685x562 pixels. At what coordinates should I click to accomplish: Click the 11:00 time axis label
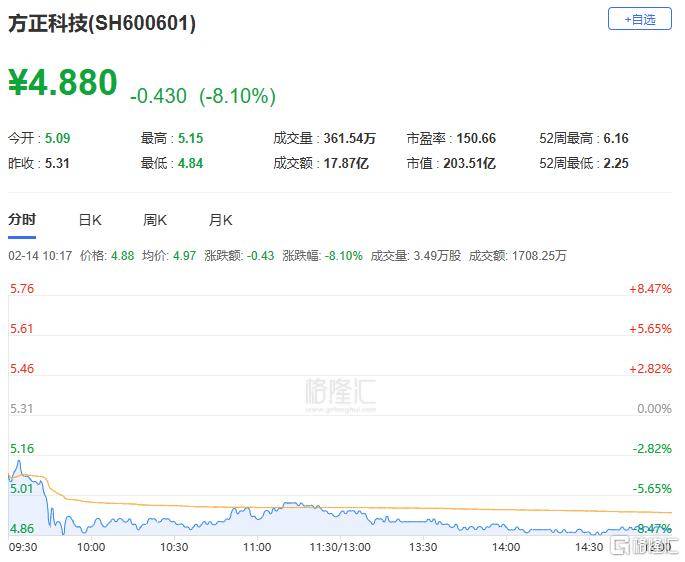(x=257, y=547)
